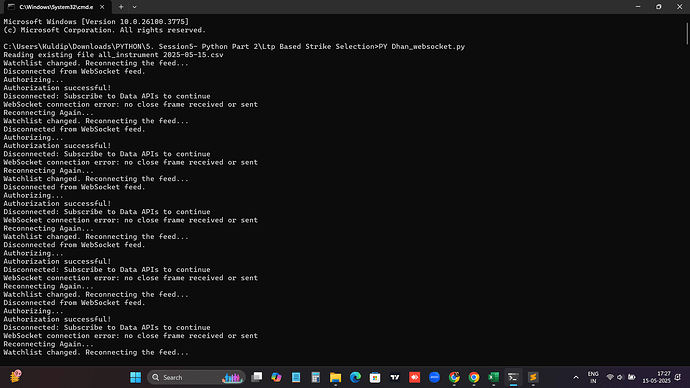Show hidden system tray icons
This screenshot has width=690, height=388.
(x=576, y=377)
